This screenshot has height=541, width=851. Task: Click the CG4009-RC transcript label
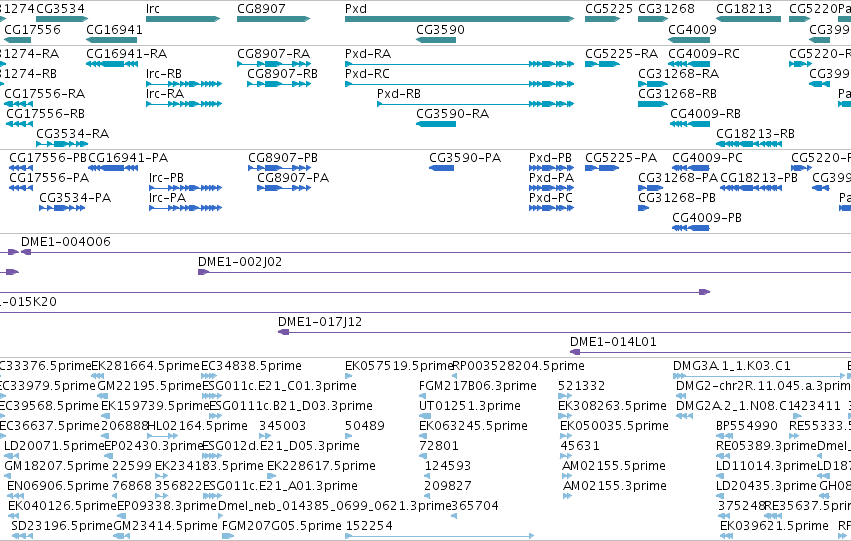click(x=704, y=54)
